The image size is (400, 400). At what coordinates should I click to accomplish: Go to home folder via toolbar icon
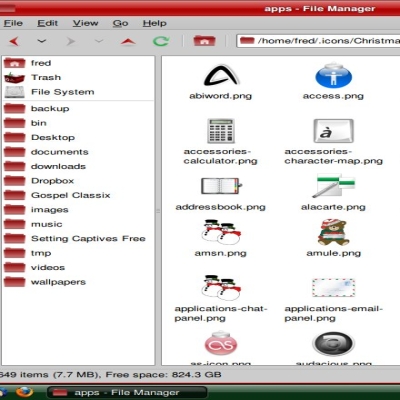tap(204, 41)
